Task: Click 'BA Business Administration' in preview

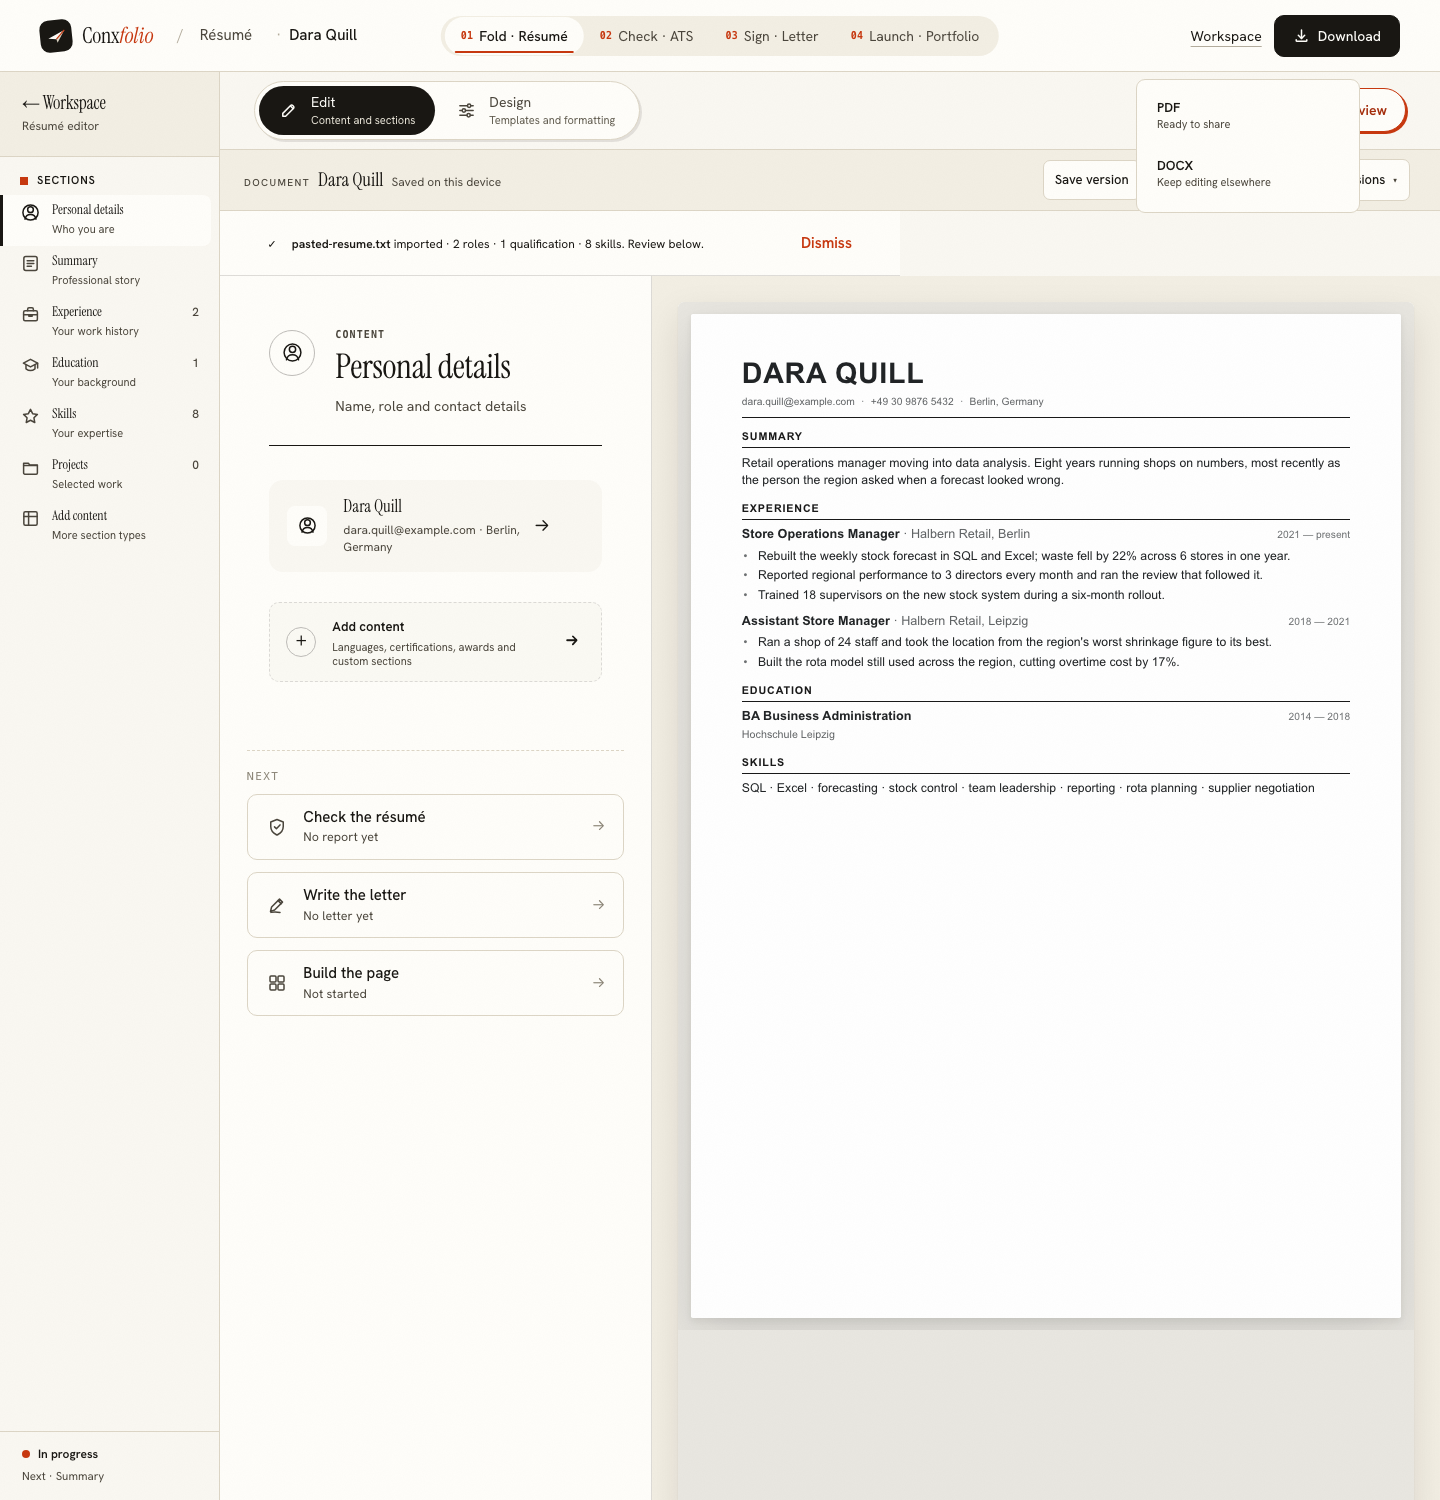Action: pyautogui.click(x=826, y=716)
